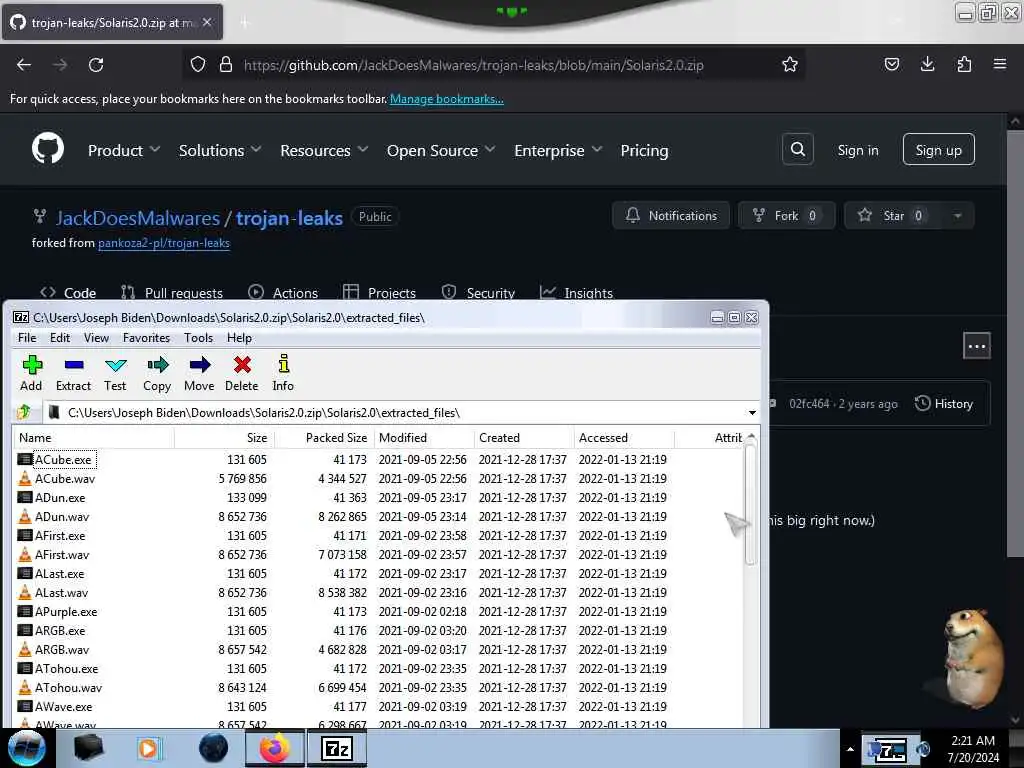Open the Pricing link
The image size is (1024, 768).
click(x=644, y=150)
